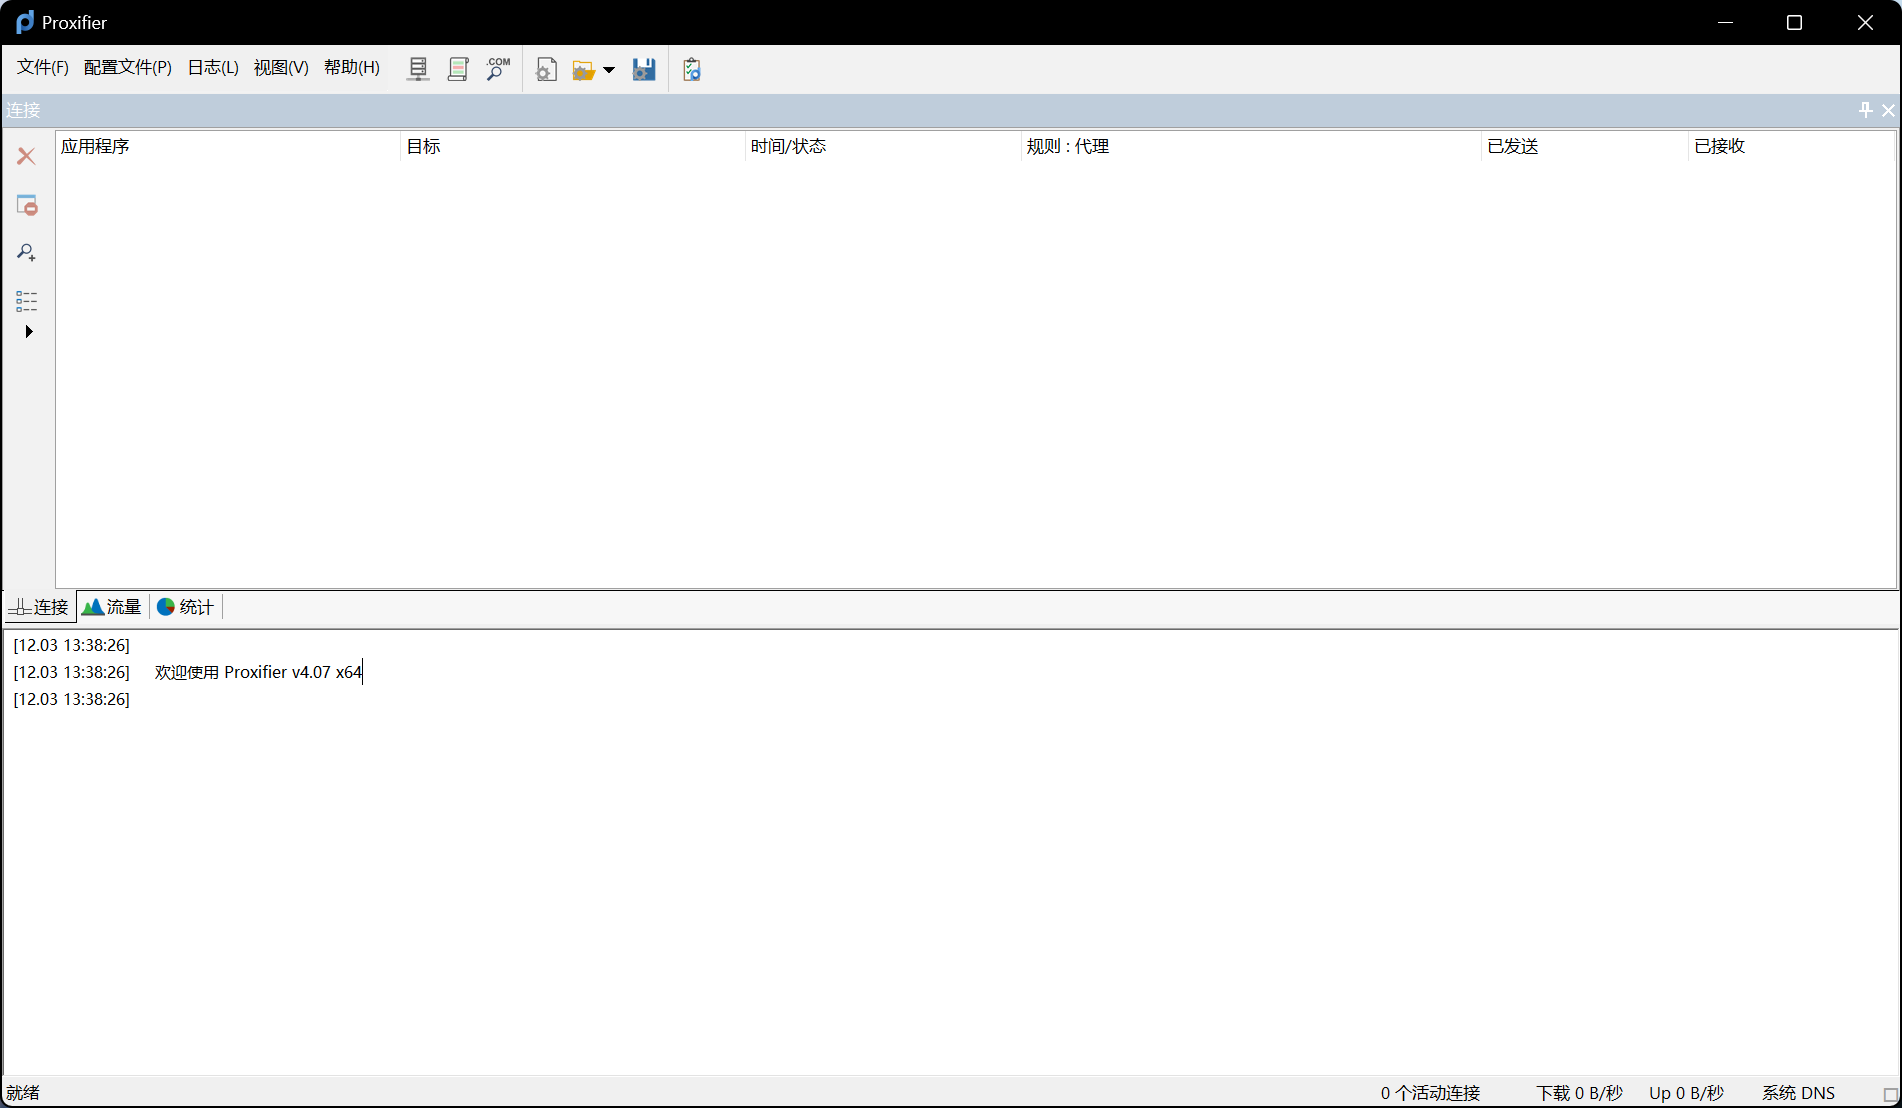The image size is (1902, 1108).
Task: Click Up 0 B/秒 status entry
Action: point(1686,1093)
